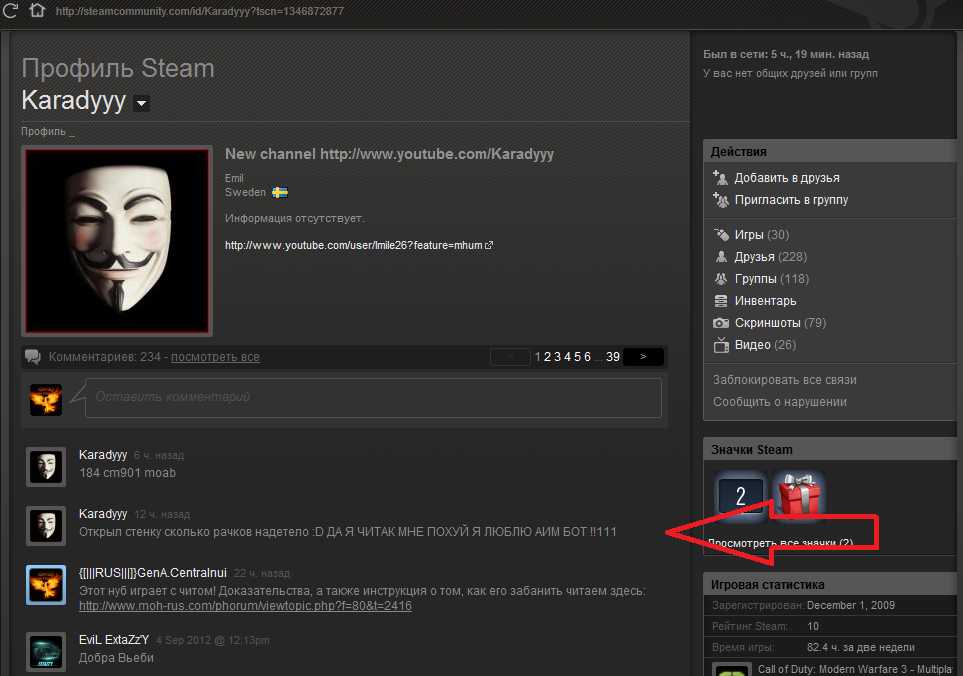Click the groups icon in sidebar

coord(721,279)
